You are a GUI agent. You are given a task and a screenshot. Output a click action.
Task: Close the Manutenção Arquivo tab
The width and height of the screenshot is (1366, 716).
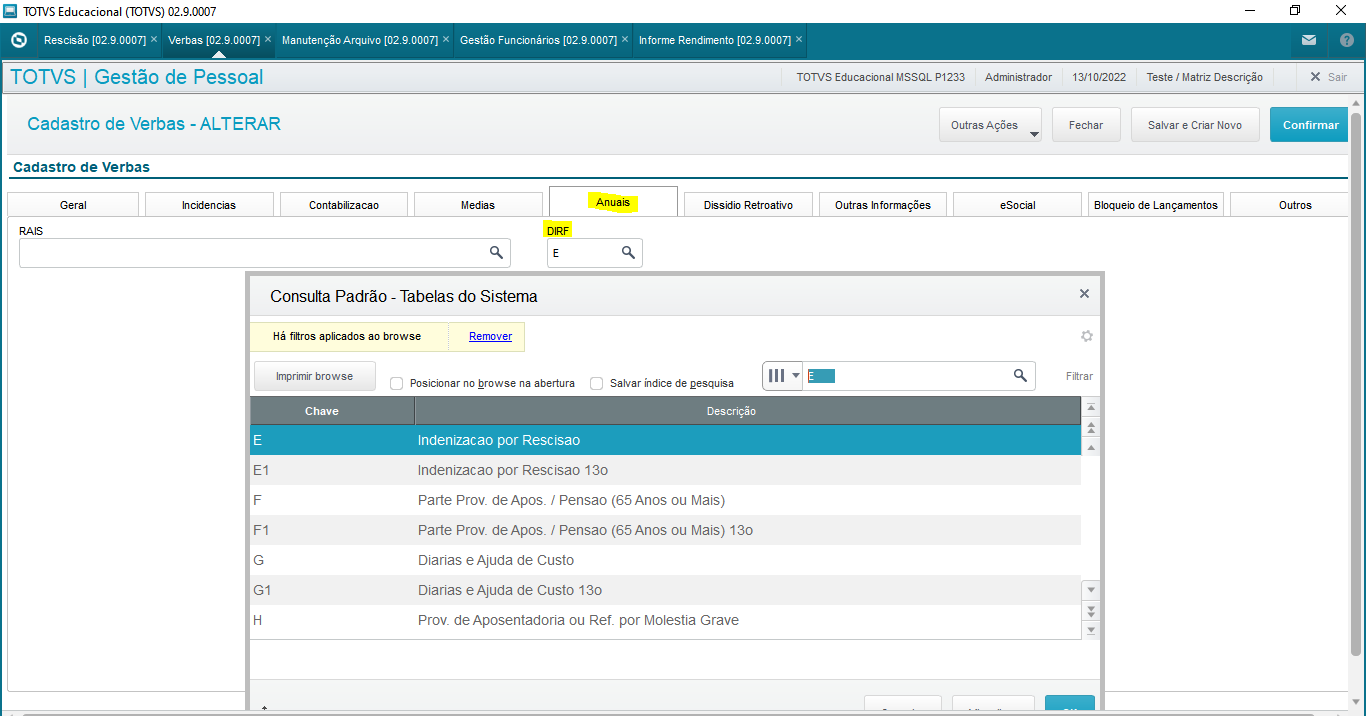point(446,40)
